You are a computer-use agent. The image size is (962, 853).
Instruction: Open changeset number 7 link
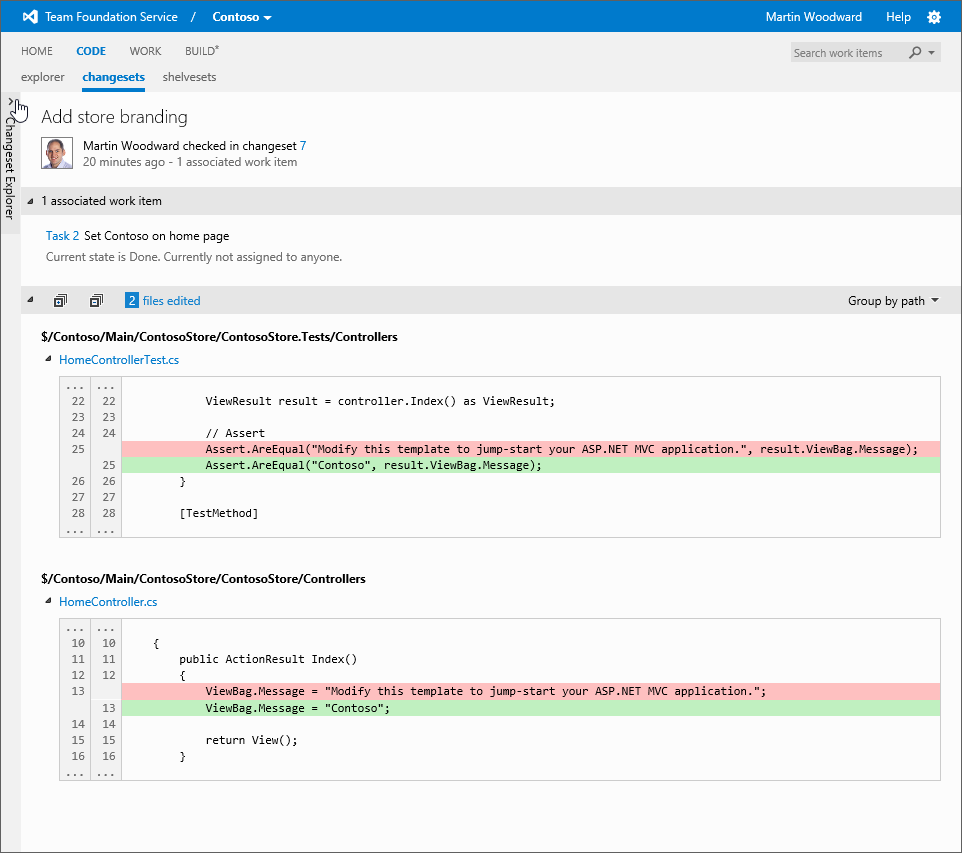click(x=302, y=145)
